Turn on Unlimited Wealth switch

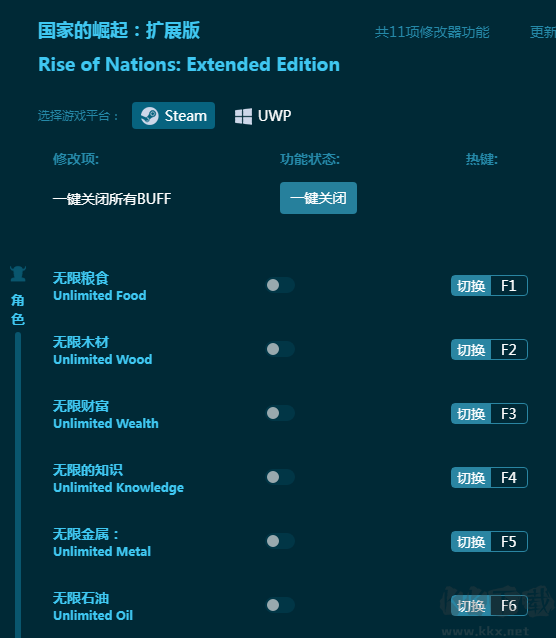[280, 413]
